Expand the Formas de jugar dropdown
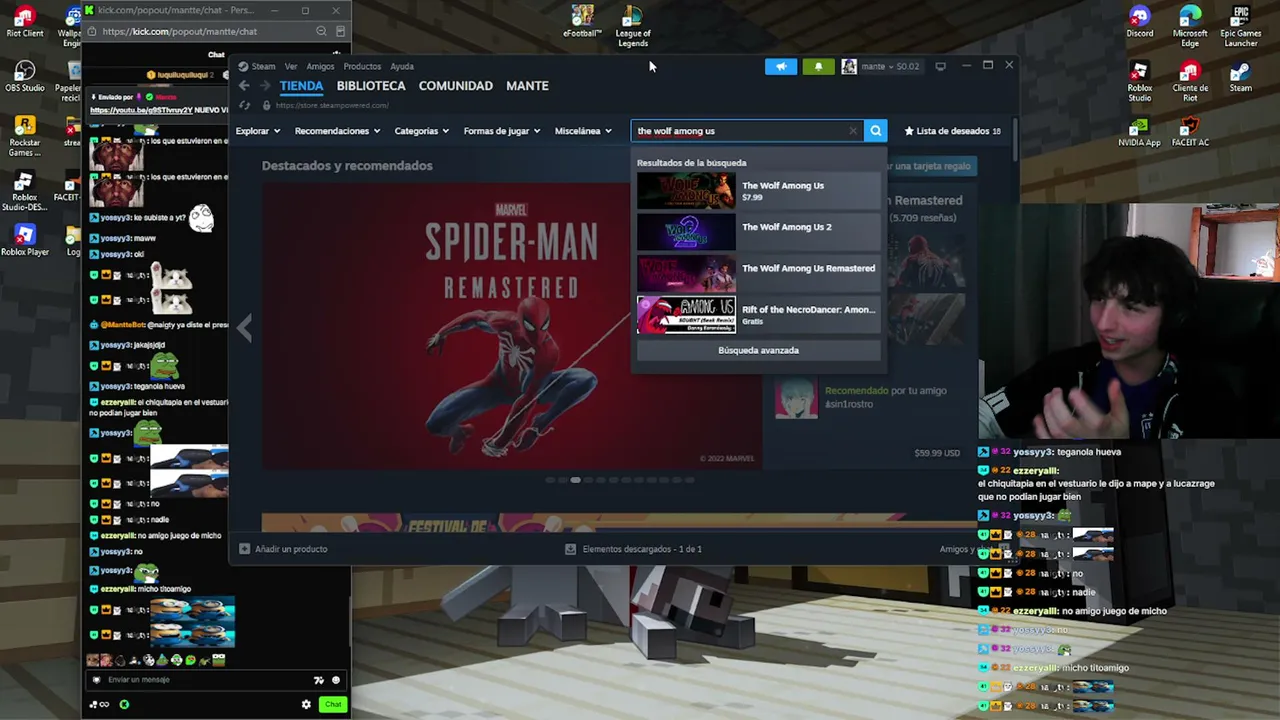Viewport: 1280px width, 720px height. (x=502, y=131)
